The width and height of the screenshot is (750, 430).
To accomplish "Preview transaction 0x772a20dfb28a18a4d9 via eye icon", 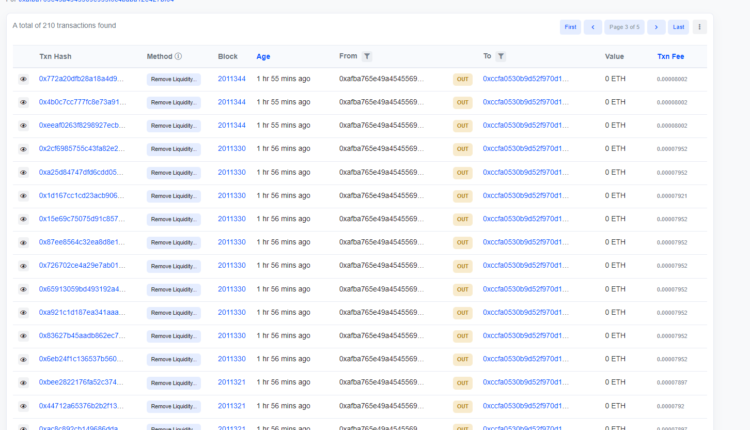I will (23, 78).
